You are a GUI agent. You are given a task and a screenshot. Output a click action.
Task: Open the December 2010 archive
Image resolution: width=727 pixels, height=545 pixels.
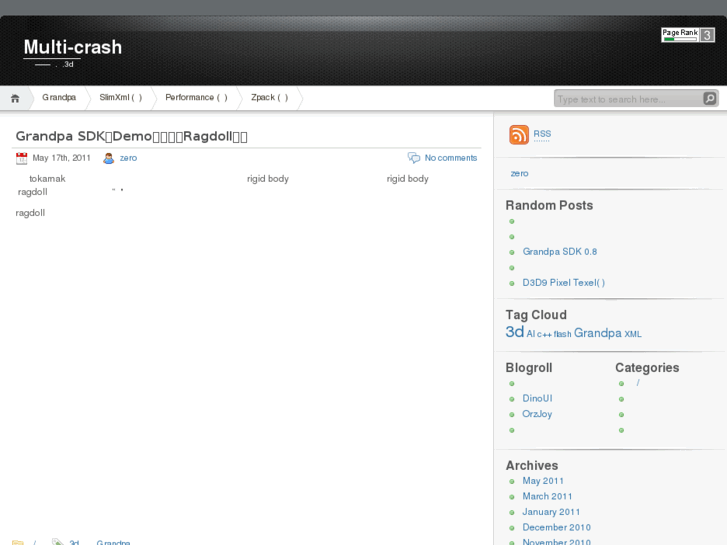[556, 527]
